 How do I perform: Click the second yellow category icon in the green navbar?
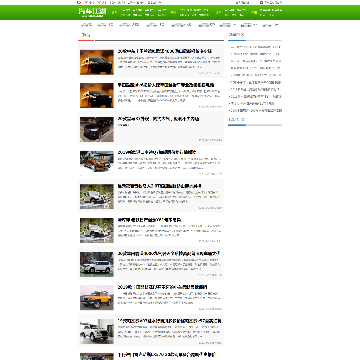173,12
